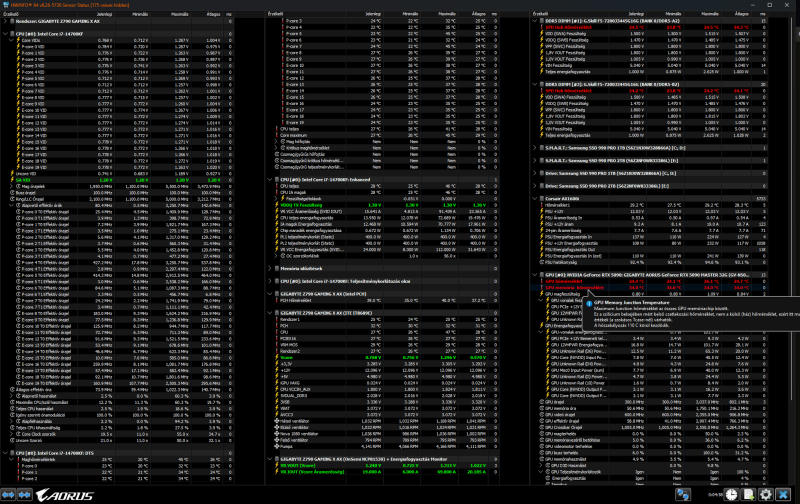Collapse the GPU [#0] NVIDIA GeForce RTX 5090 group

pyautogui.click(x=535, y=275)
